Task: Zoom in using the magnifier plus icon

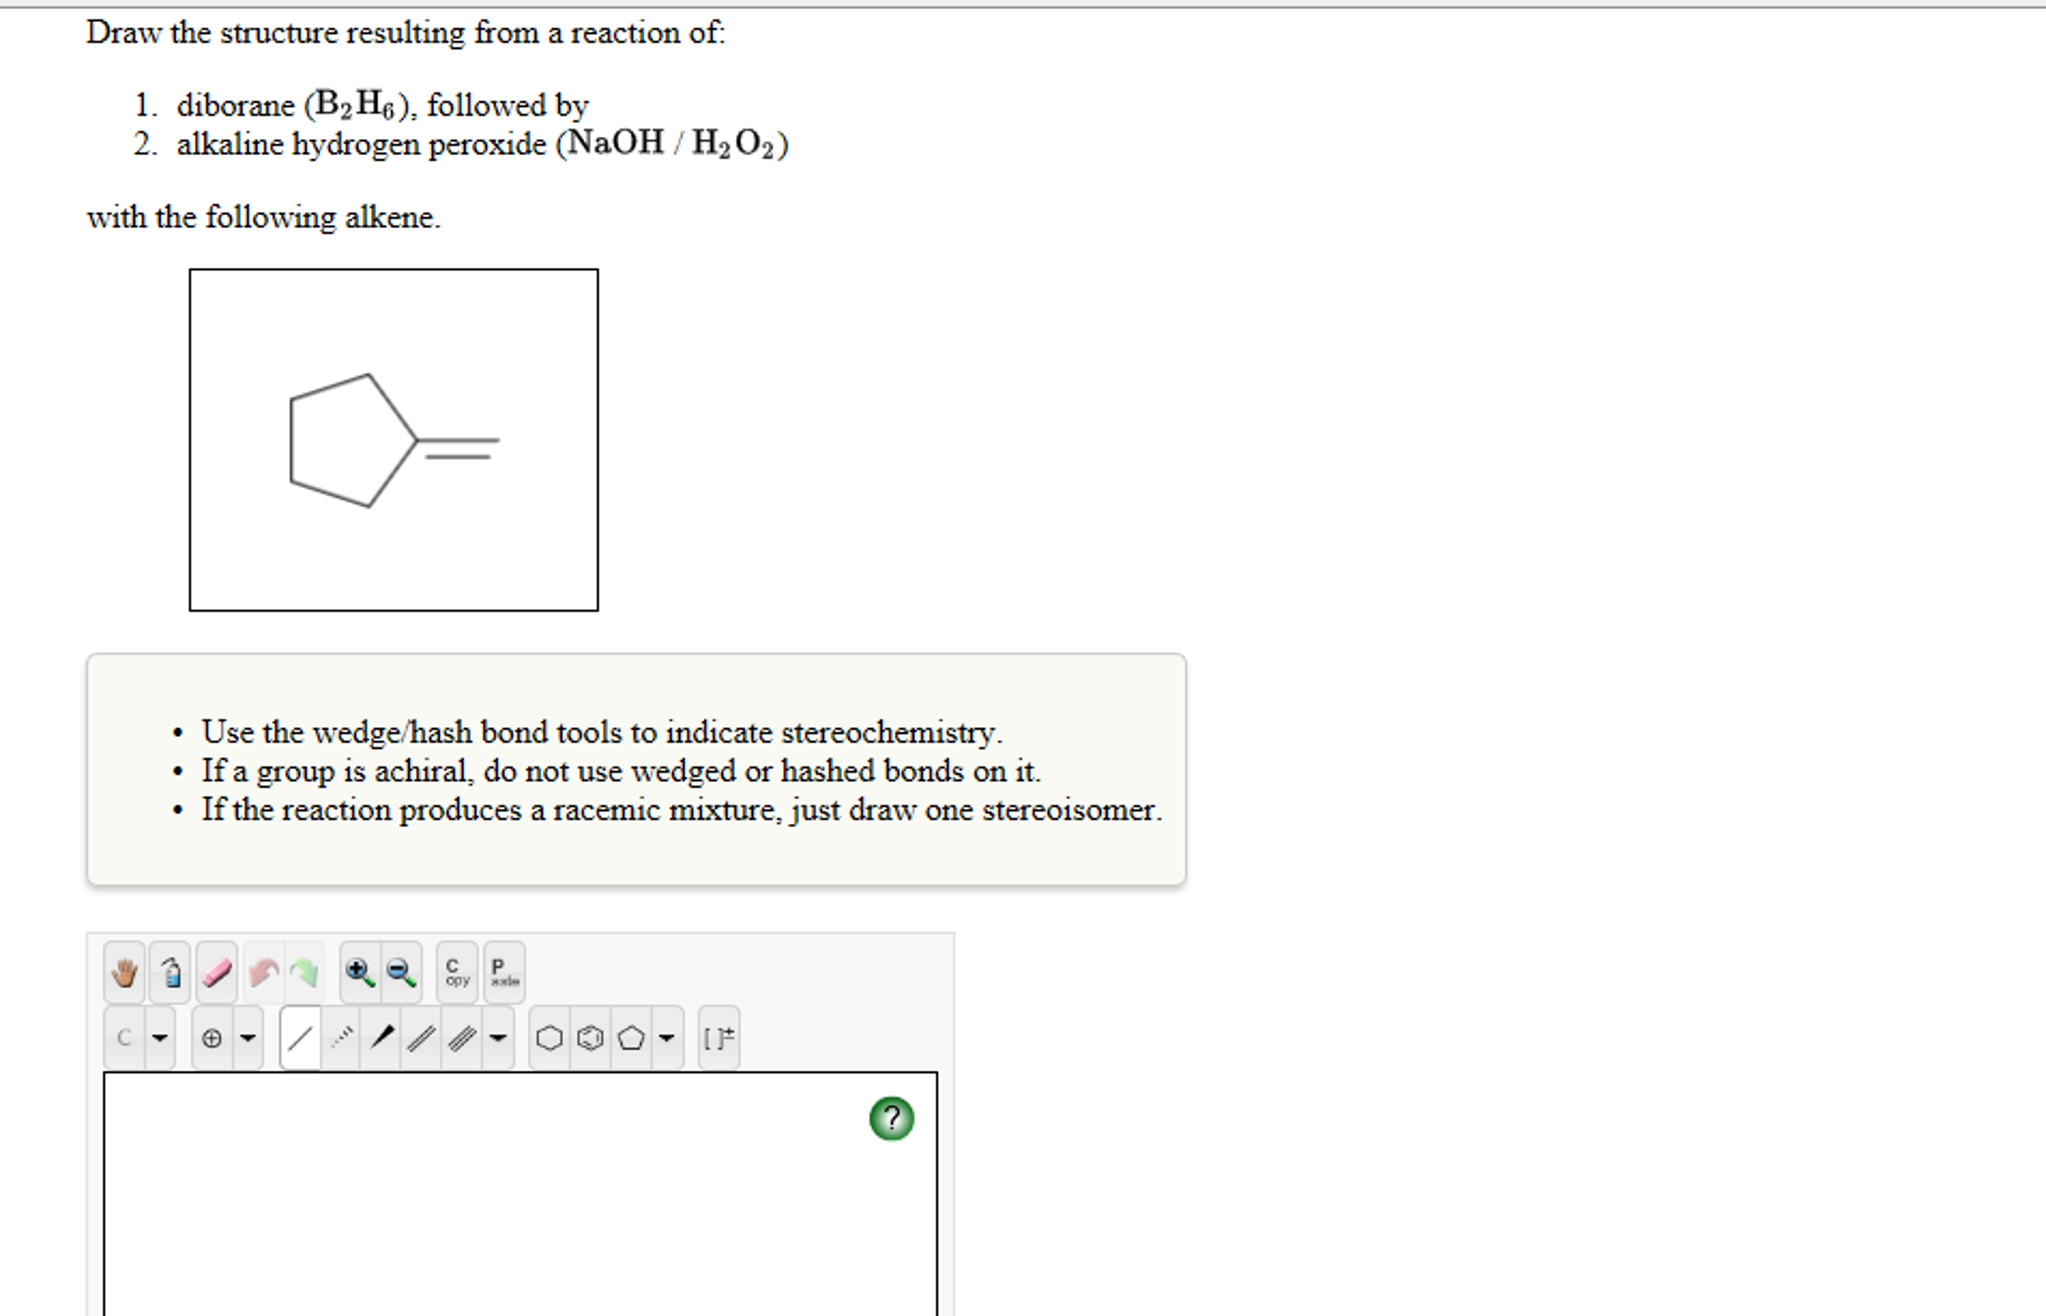Action: [x=356, y=972]
